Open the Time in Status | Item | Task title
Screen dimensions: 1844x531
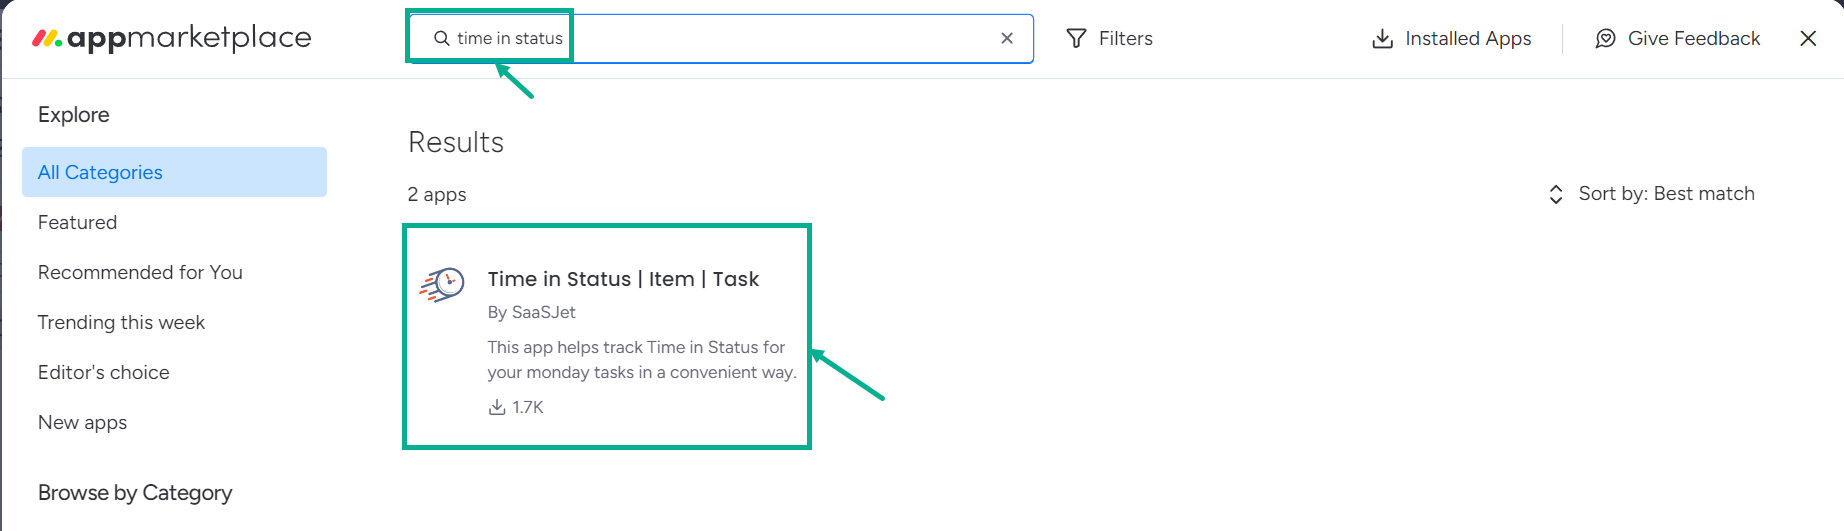[x=623, y=279]
